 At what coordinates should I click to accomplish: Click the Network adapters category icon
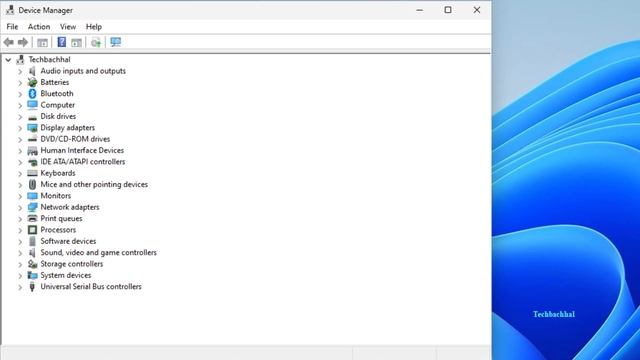pos(32,207)
